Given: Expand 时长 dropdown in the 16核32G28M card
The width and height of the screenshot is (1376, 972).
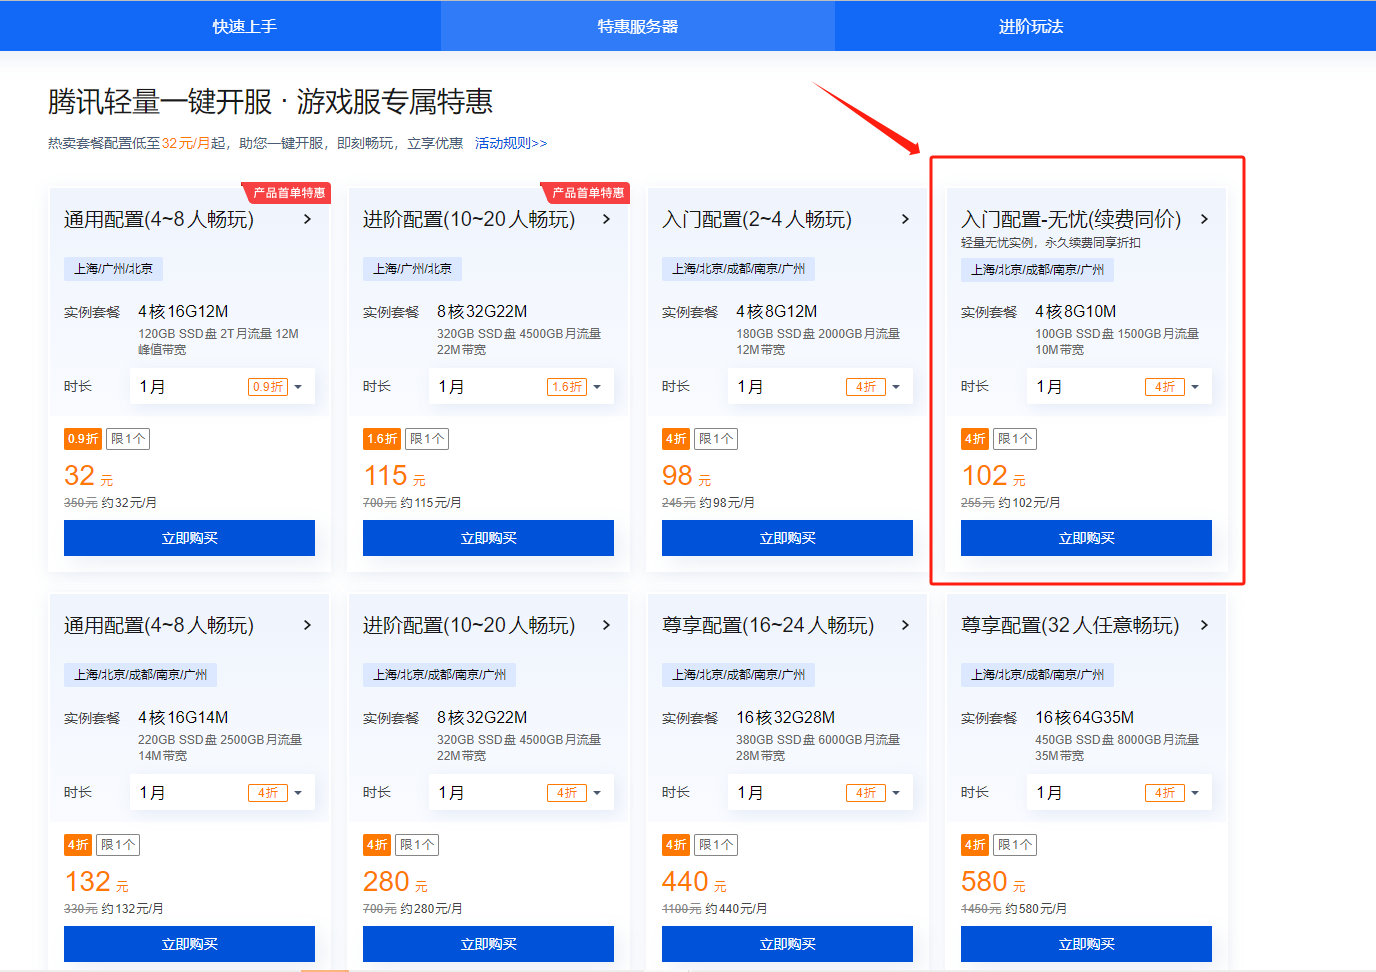Looking at the screenshot, I should tap(820, 793).
